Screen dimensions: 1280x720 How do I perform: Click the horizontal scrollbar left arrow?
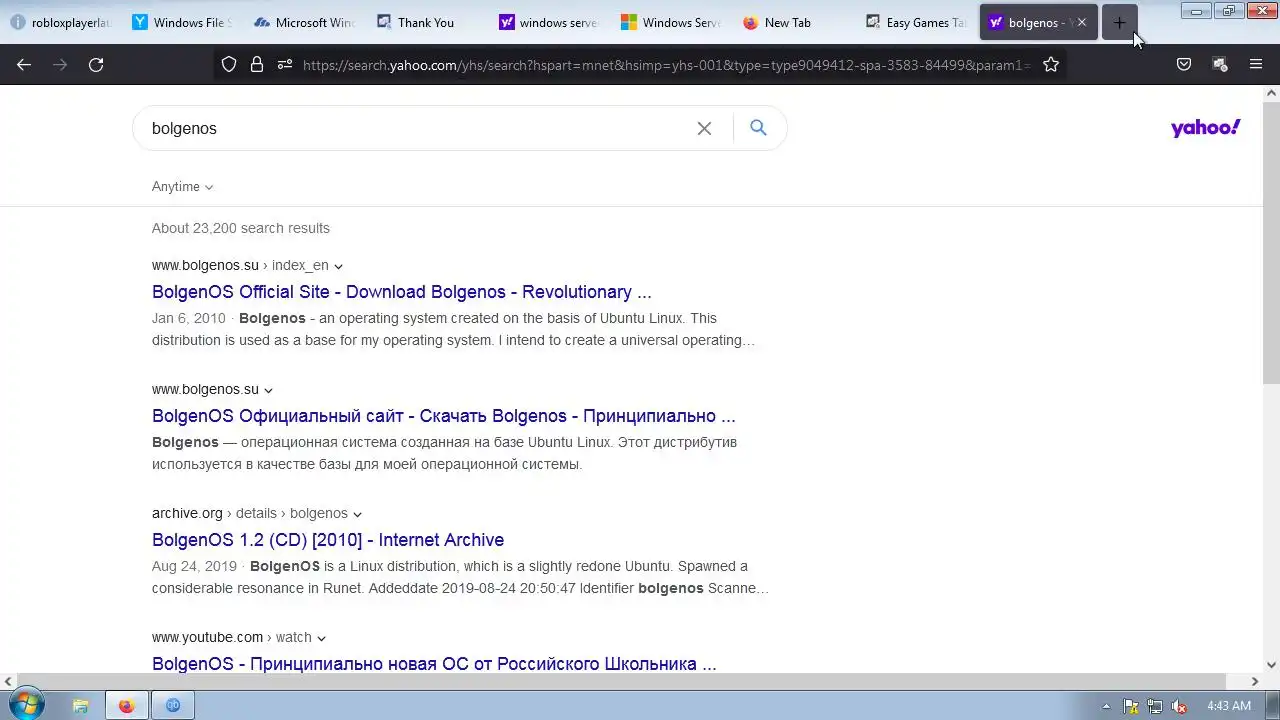point(8,681)
